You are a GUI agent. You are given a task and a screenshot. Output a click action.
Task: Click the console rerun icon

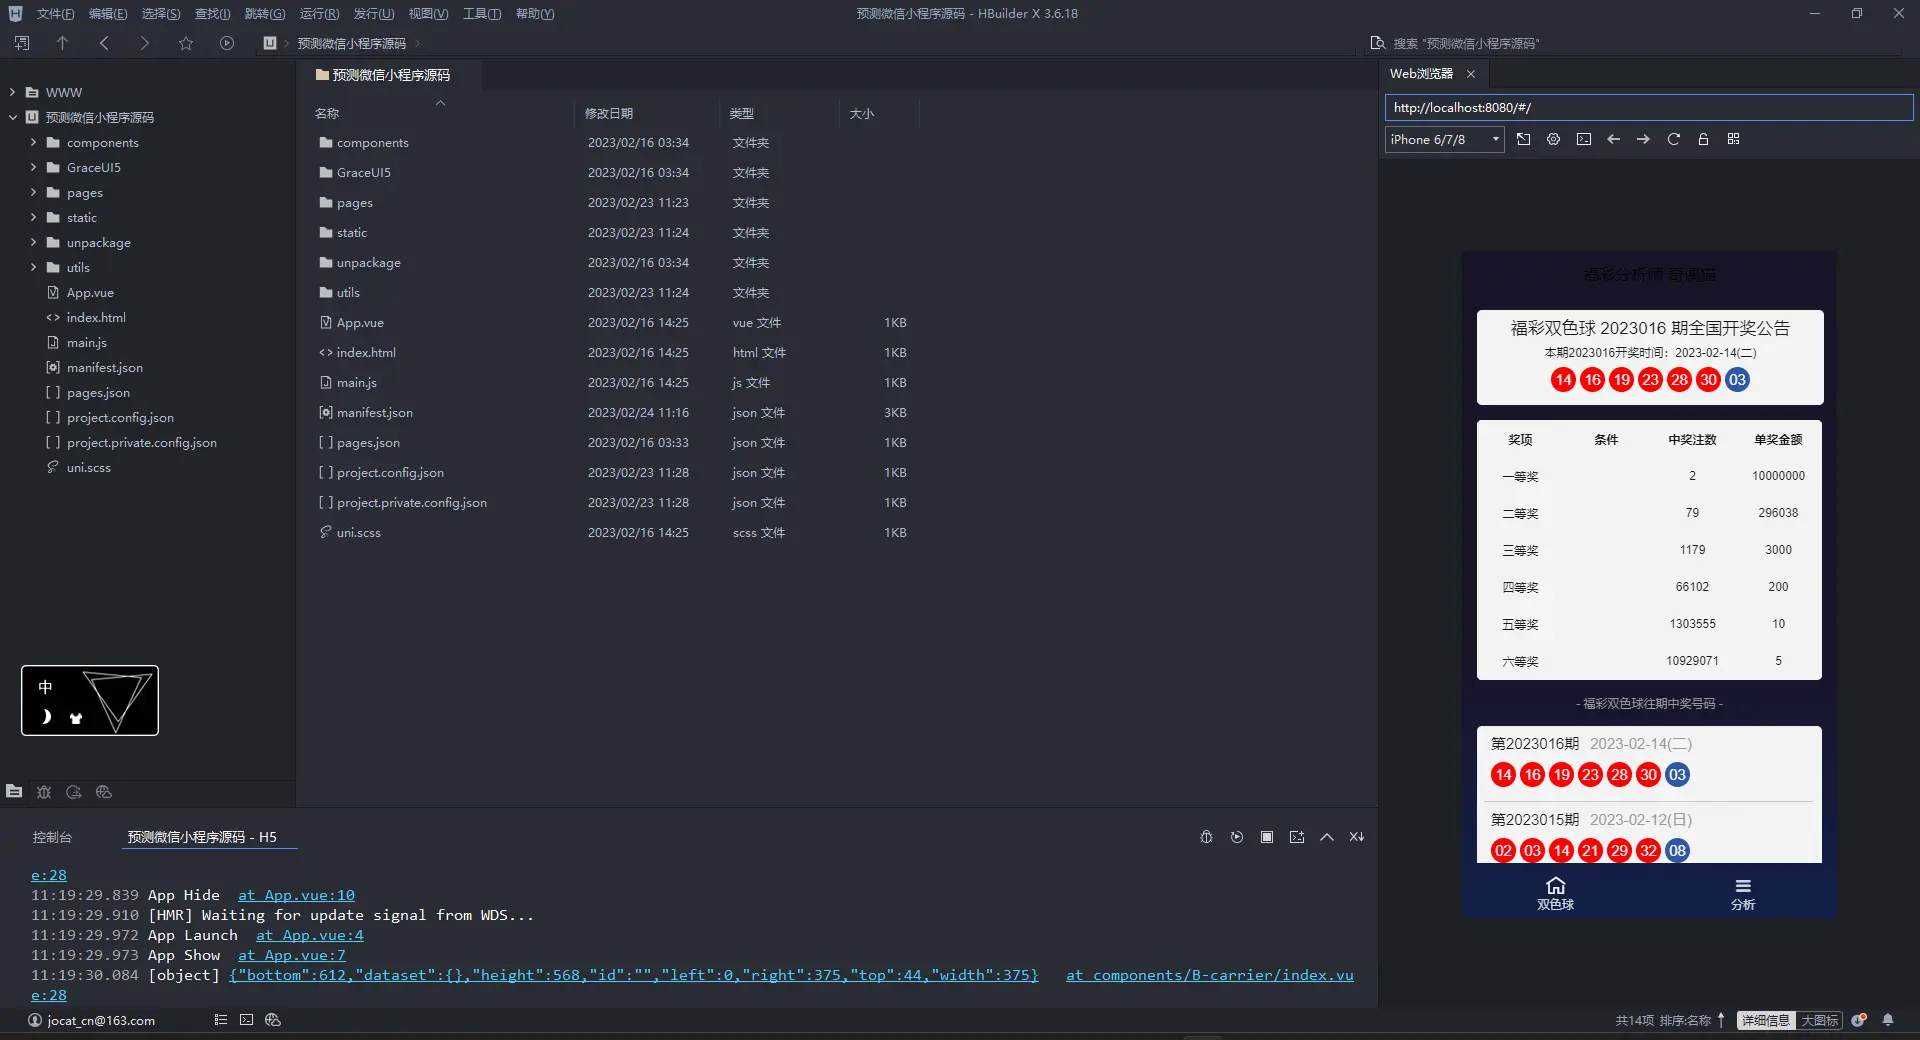tap(1237, 837)
